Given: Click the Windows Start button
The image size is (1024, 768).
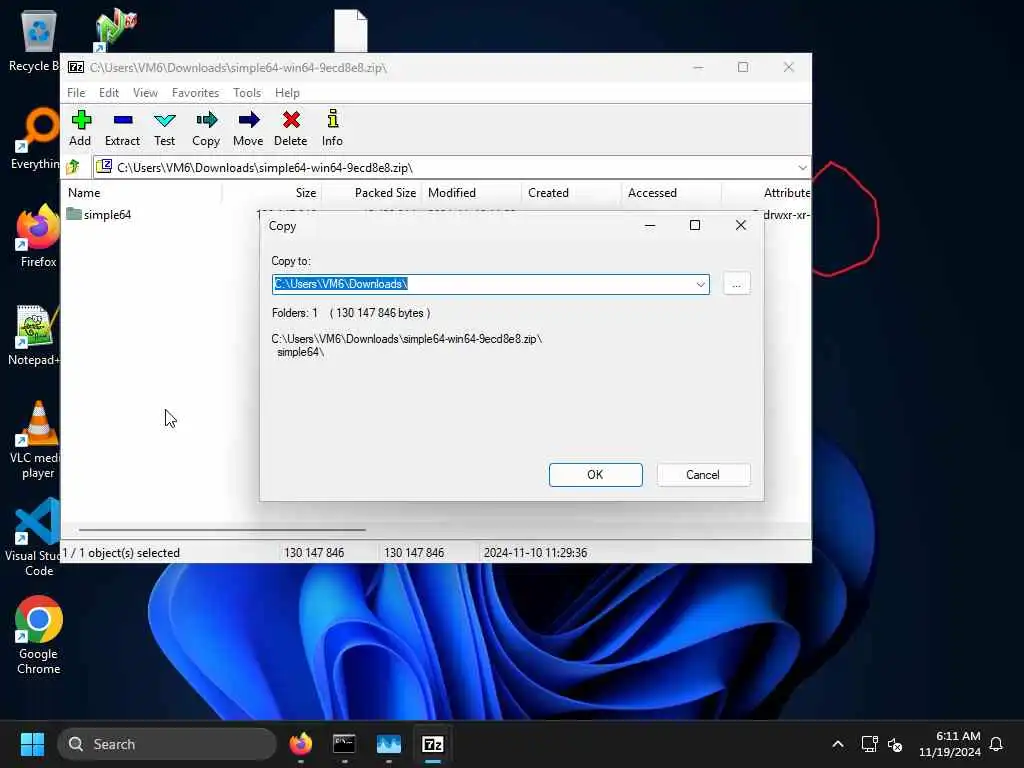Looking at the screenshot, I should tap(32, 744).
